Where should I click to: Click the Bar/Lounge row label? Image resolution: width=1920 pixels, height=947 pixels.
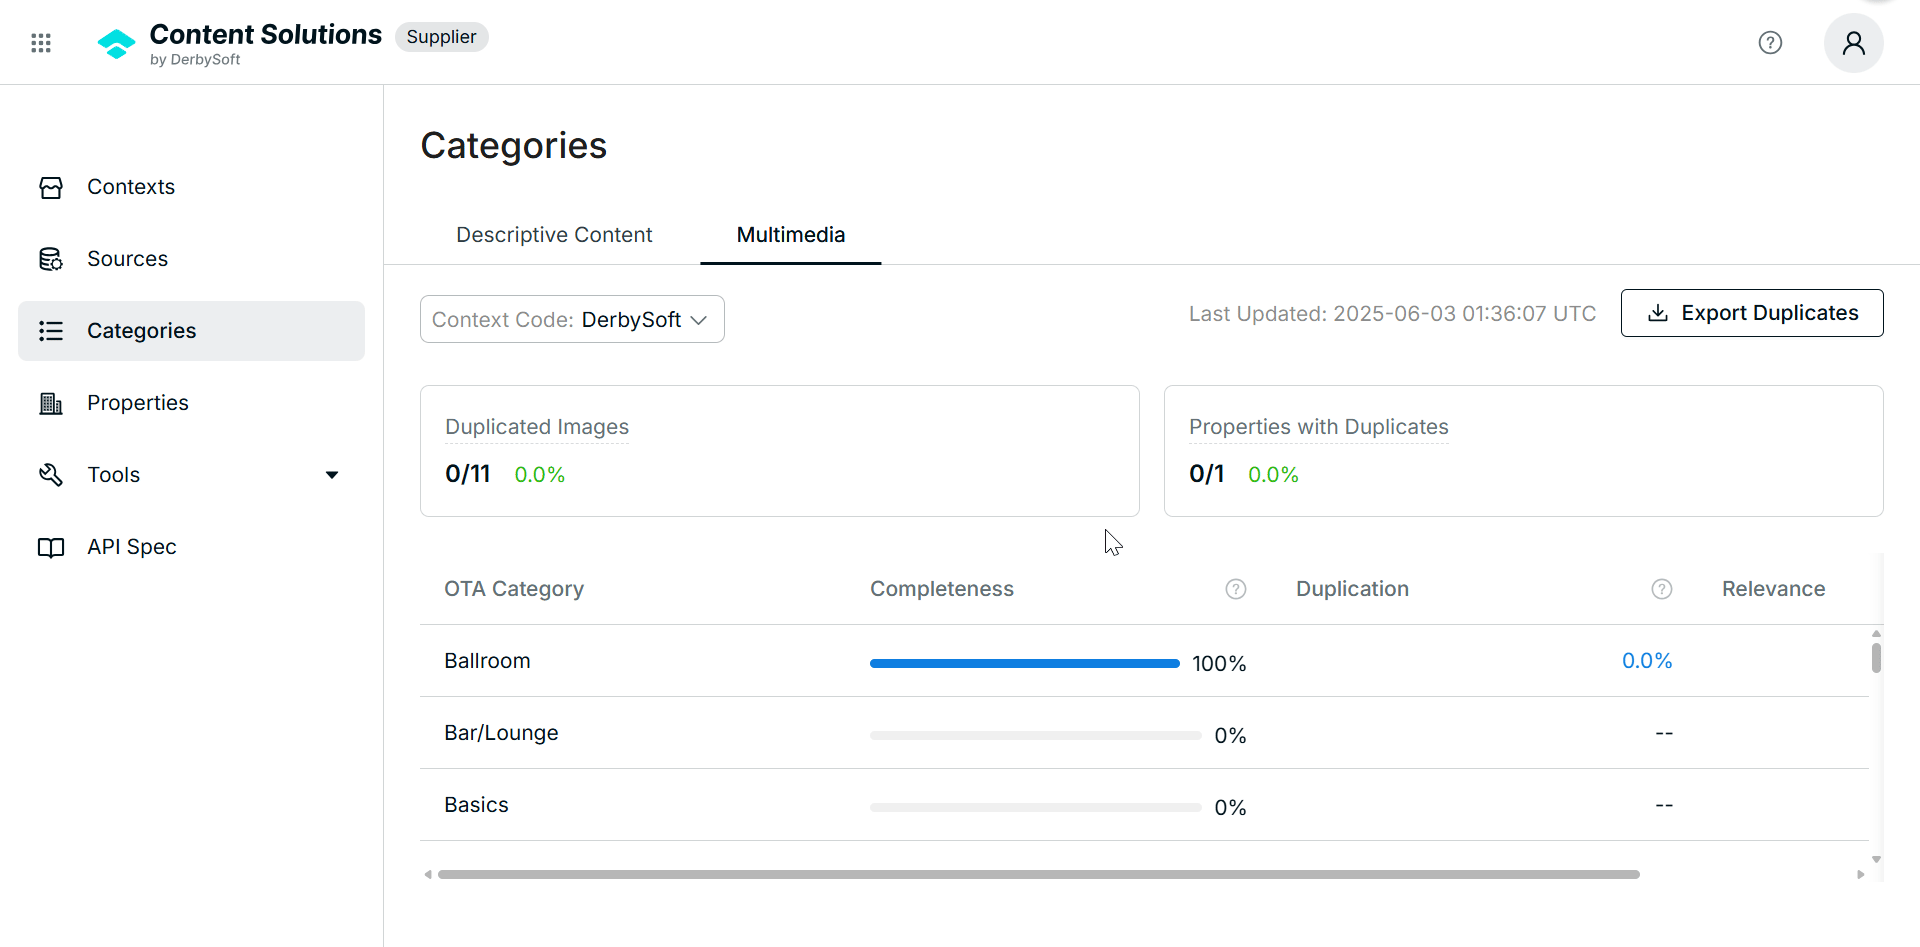[x=501, y=733]
